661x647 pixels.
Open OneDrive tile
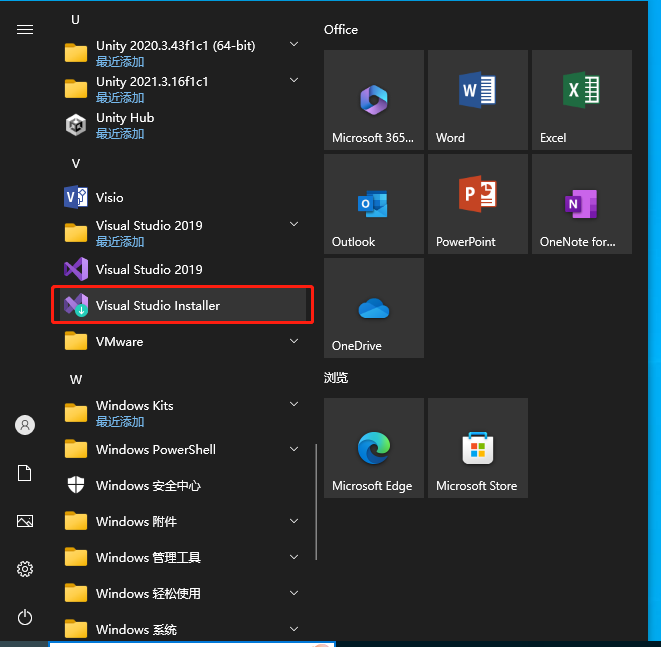click(374, 308)
